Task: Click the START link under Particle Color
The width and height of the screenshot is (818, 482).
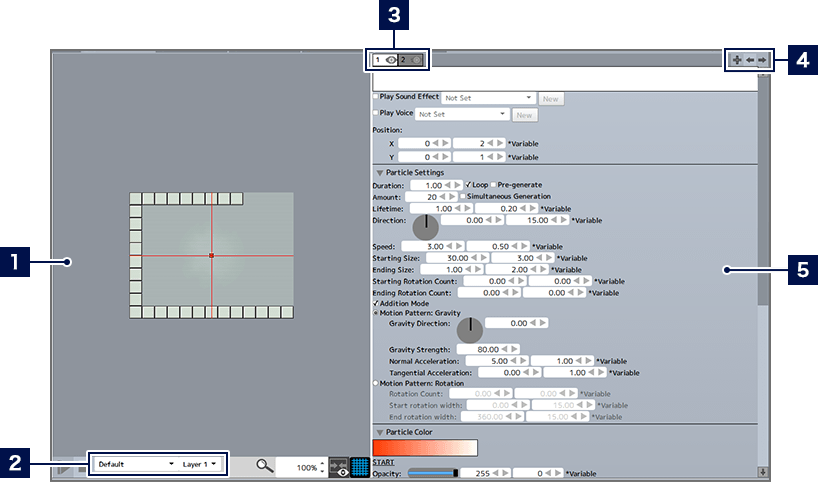Action: (383, 462)
